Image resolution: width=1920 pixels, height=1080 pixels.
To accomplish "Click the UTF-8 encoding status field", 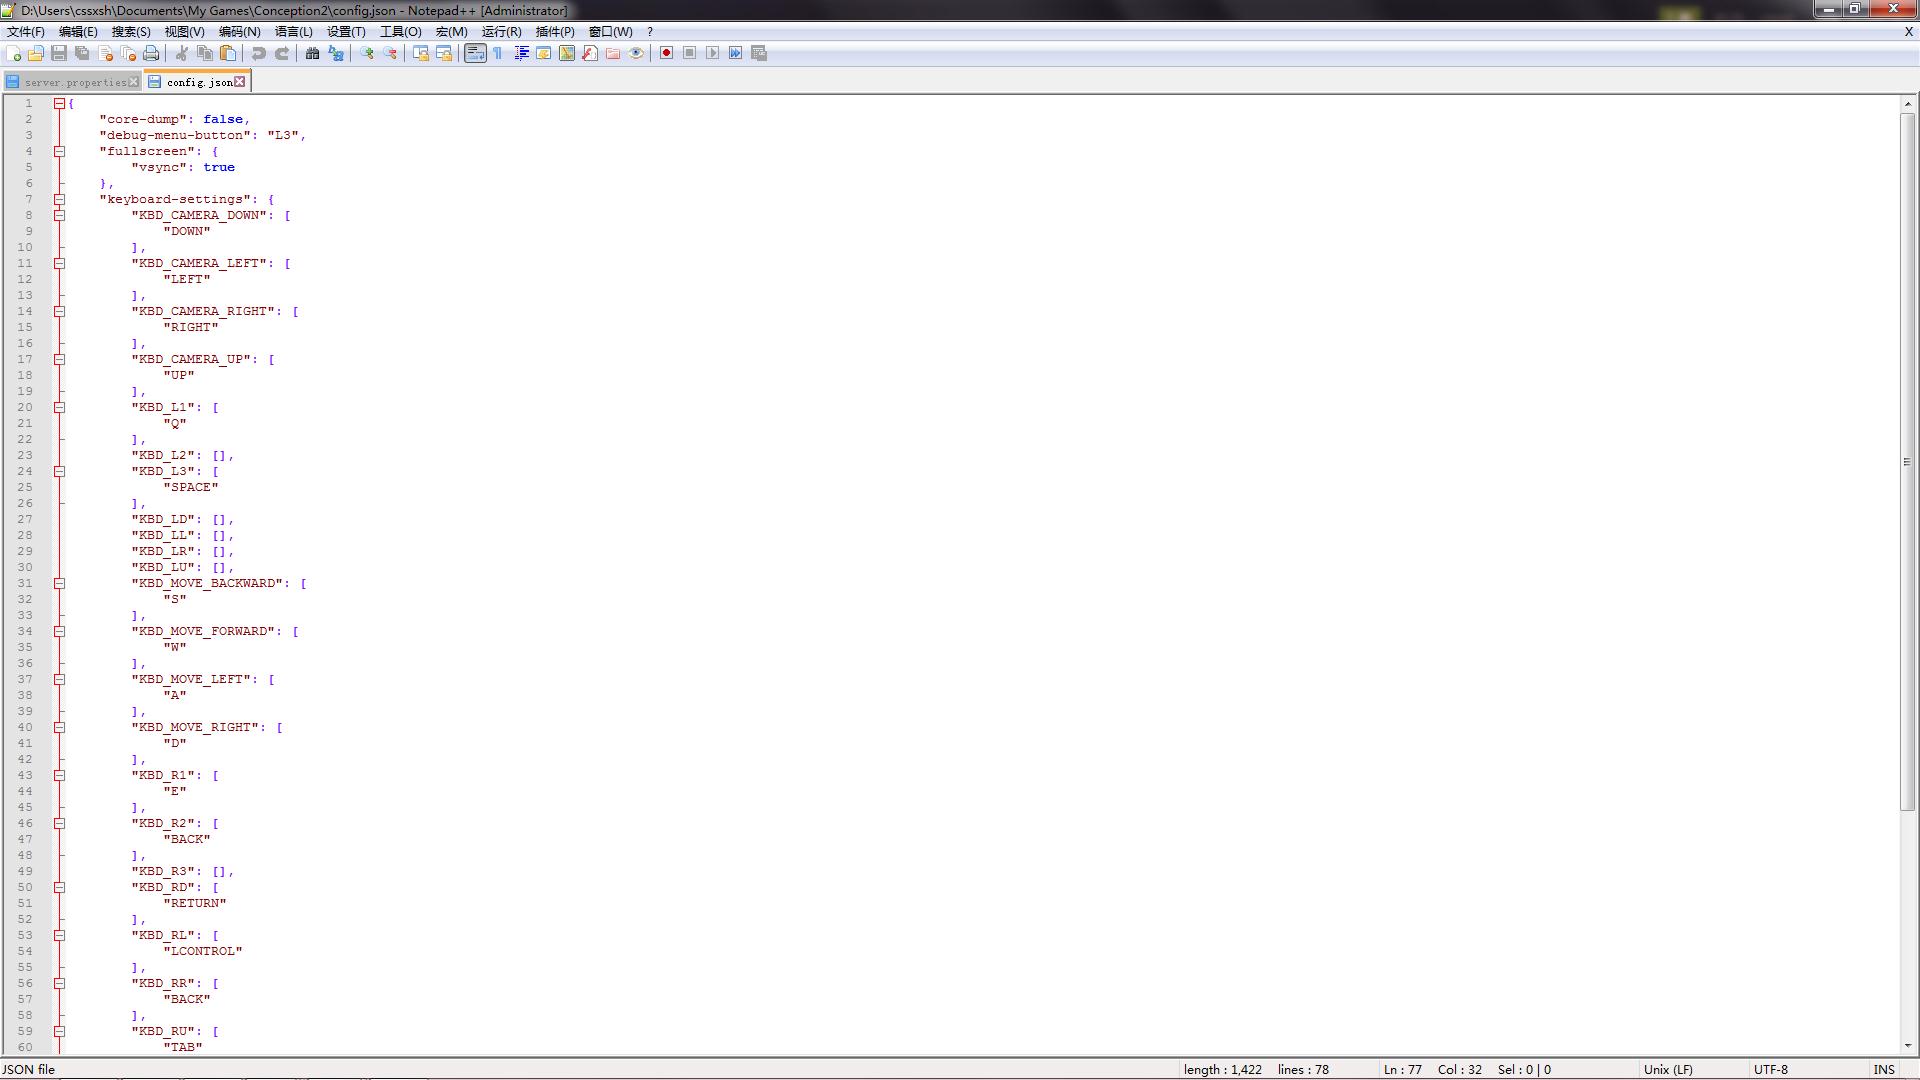I will [x=1770, y=1069].
